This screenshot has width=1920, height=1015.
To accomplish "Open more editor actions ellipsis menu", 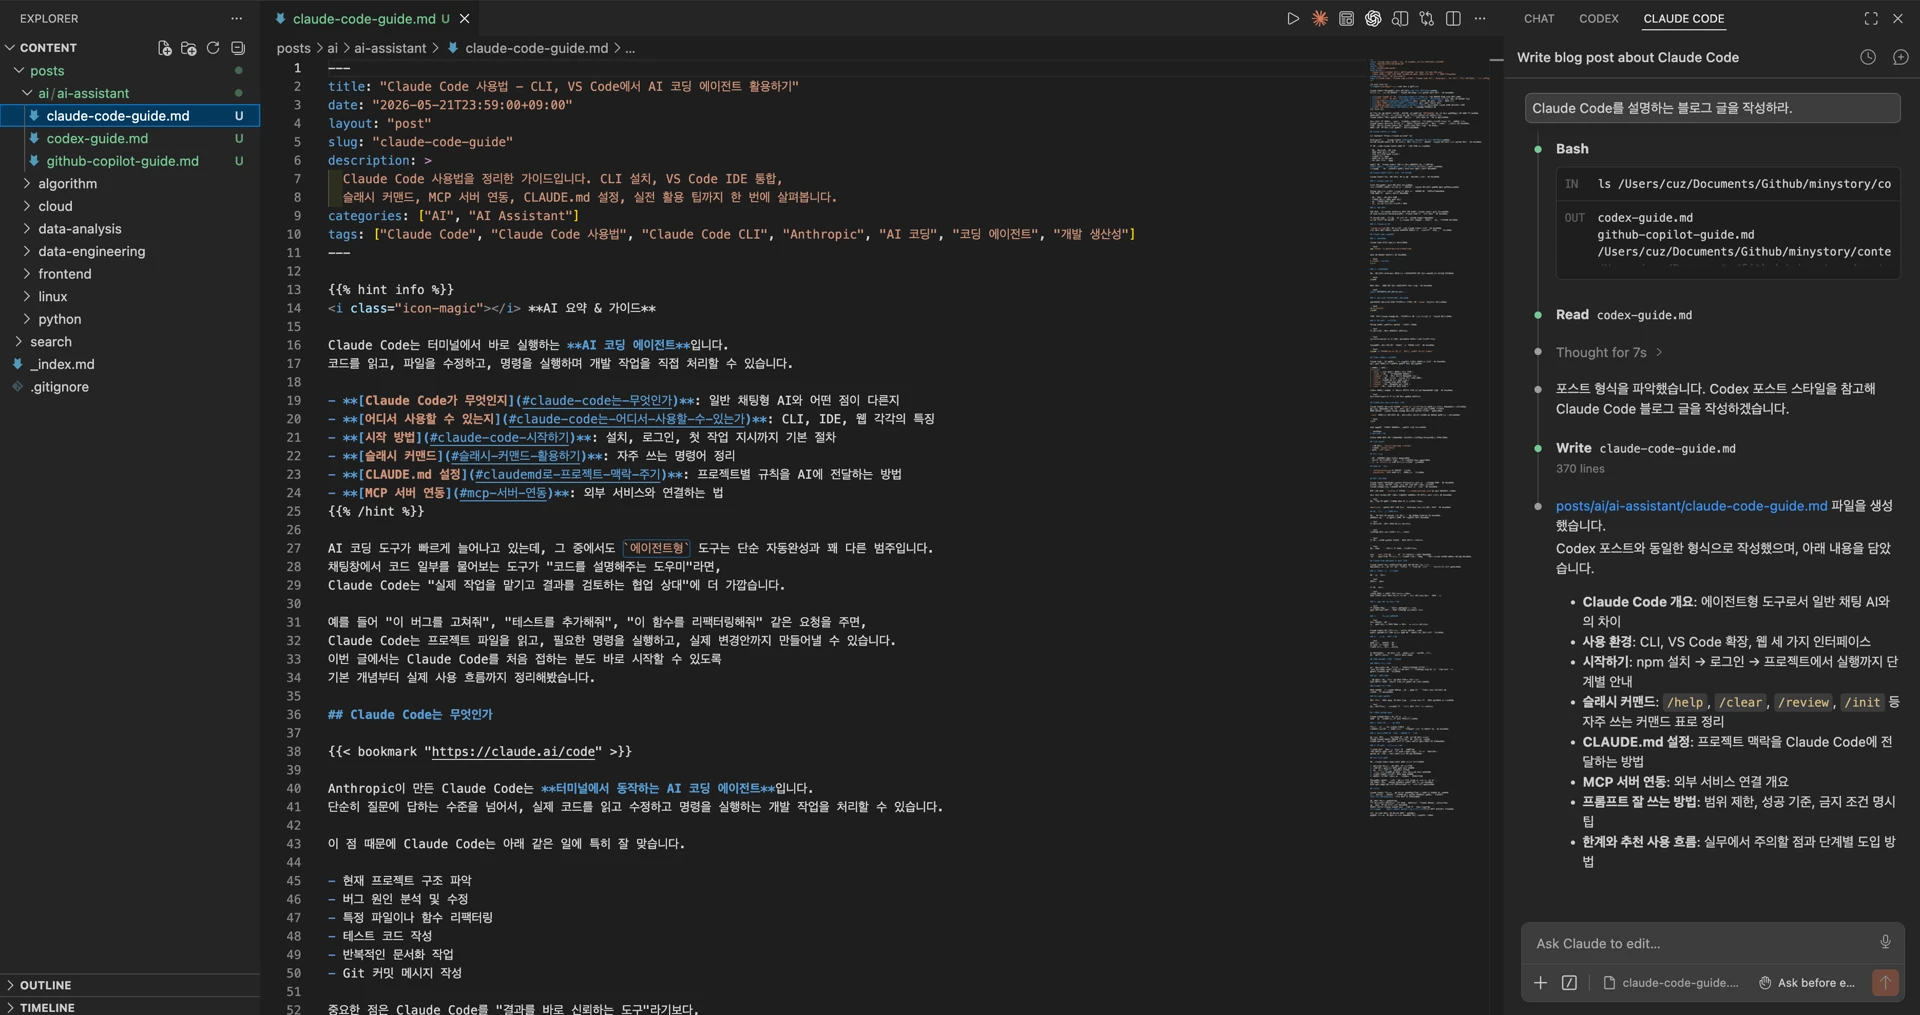I will 1480,19.
